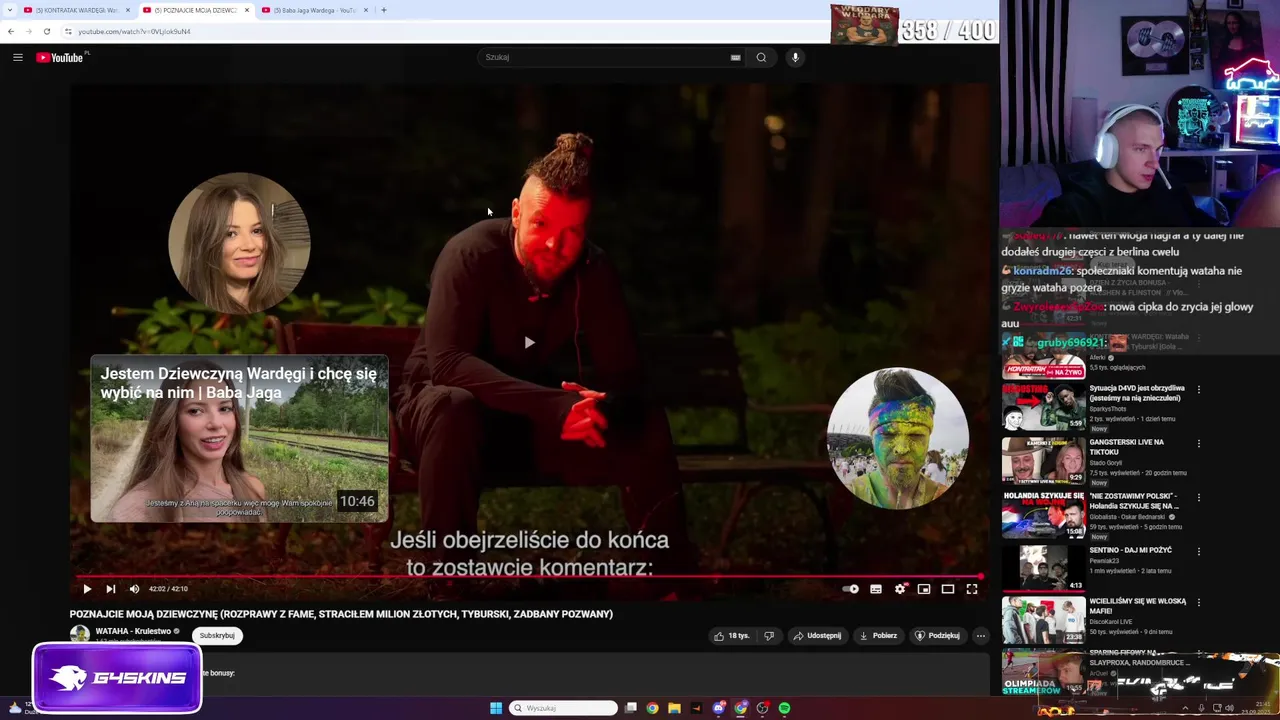The image size is (1280, 720).
Task: Click the center replay play overlay
Action: 529,342
